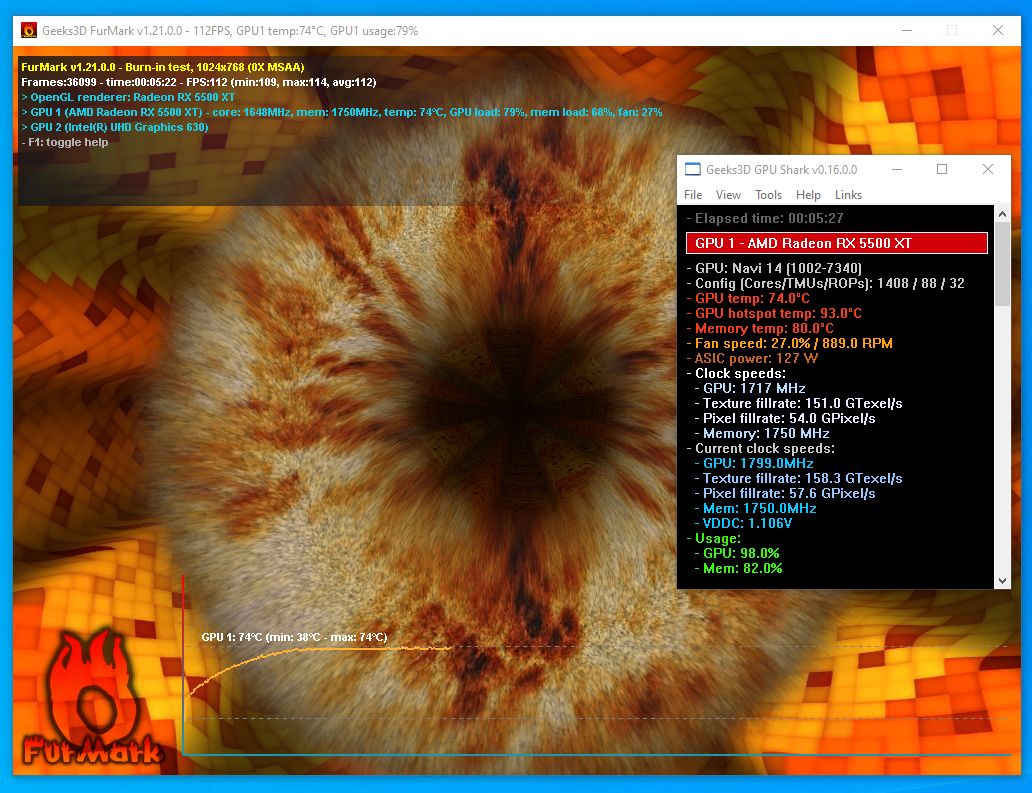The image size is (1032, 793).
Task: Click the green 'Usage:' heading
Action: pos(713,538)
